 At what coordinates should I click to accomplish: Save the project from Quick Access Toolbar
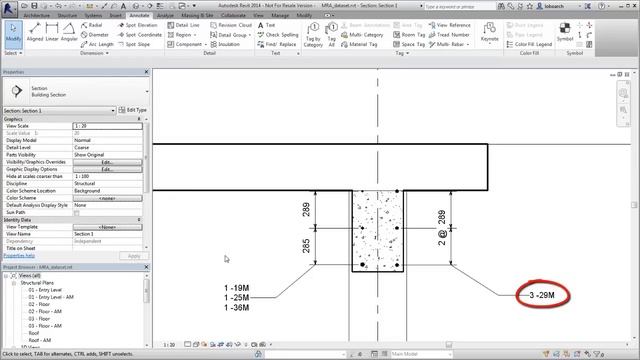pyautogui.click(x=34, y=6)
